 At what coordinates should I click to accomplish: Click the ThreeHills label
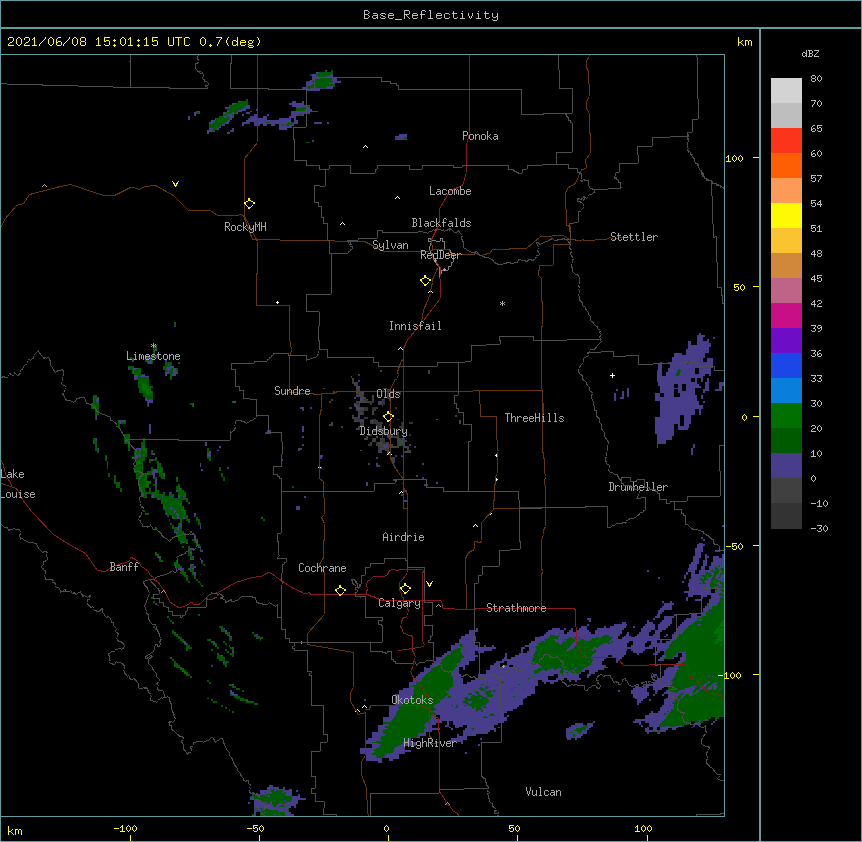[x=534, y=418]
